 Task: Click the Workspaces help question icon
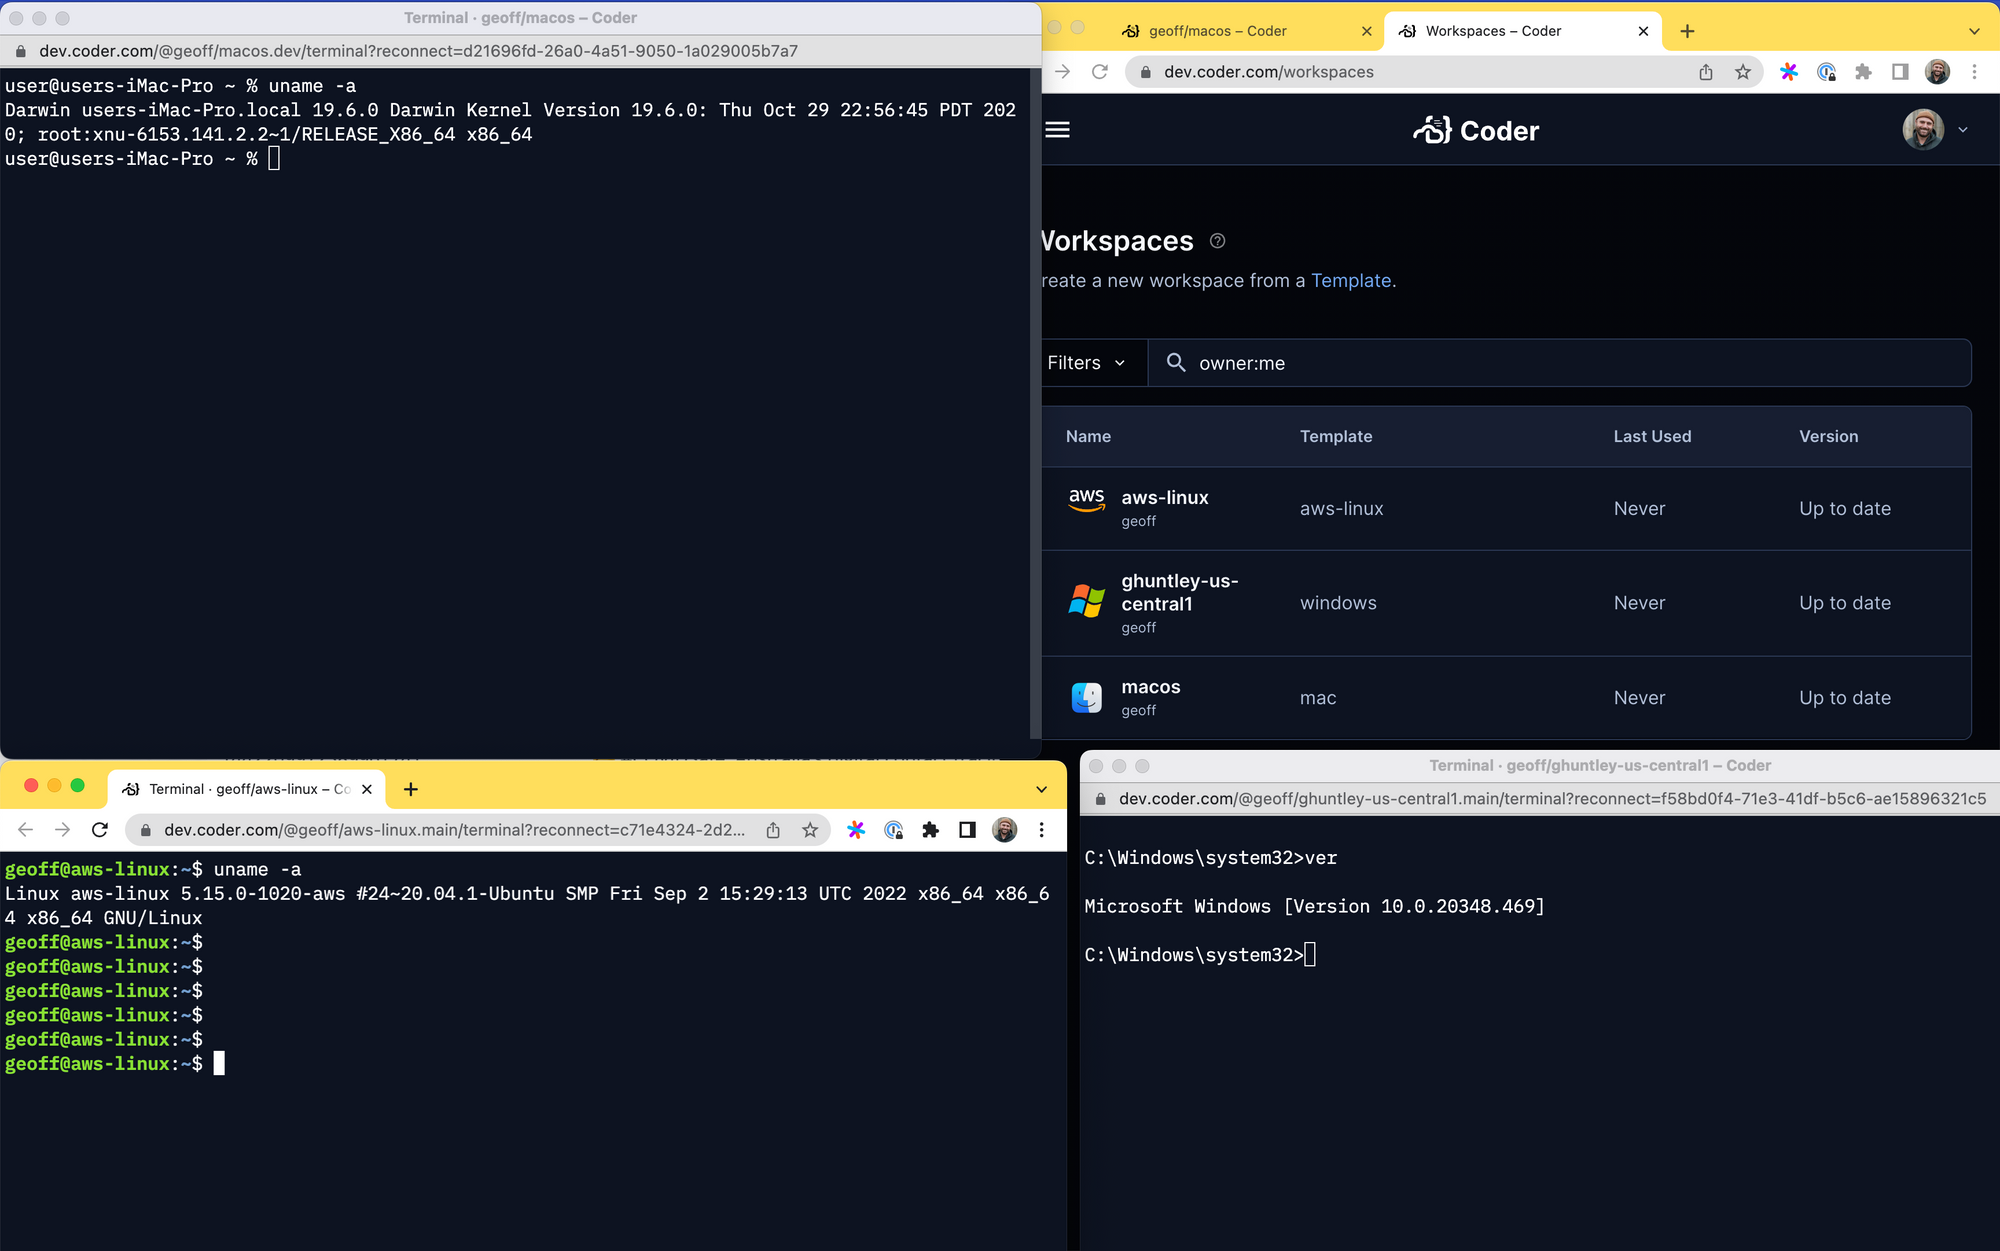(1217, 241)
